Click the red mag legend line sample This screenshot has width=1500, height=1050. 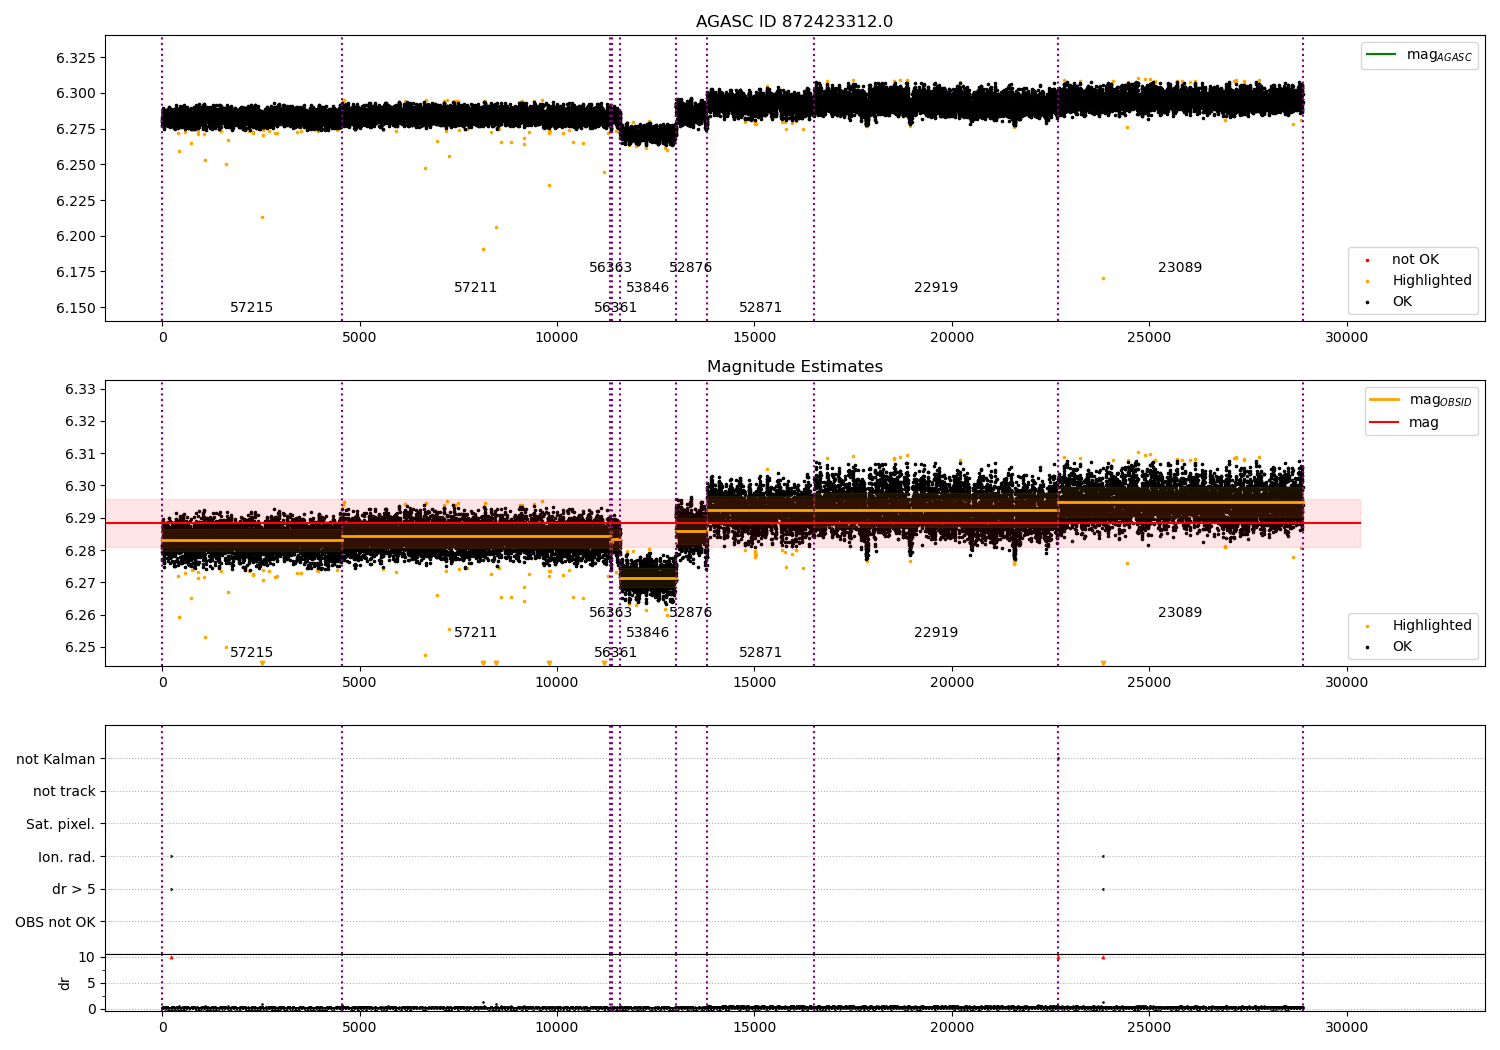[1385, 422]
